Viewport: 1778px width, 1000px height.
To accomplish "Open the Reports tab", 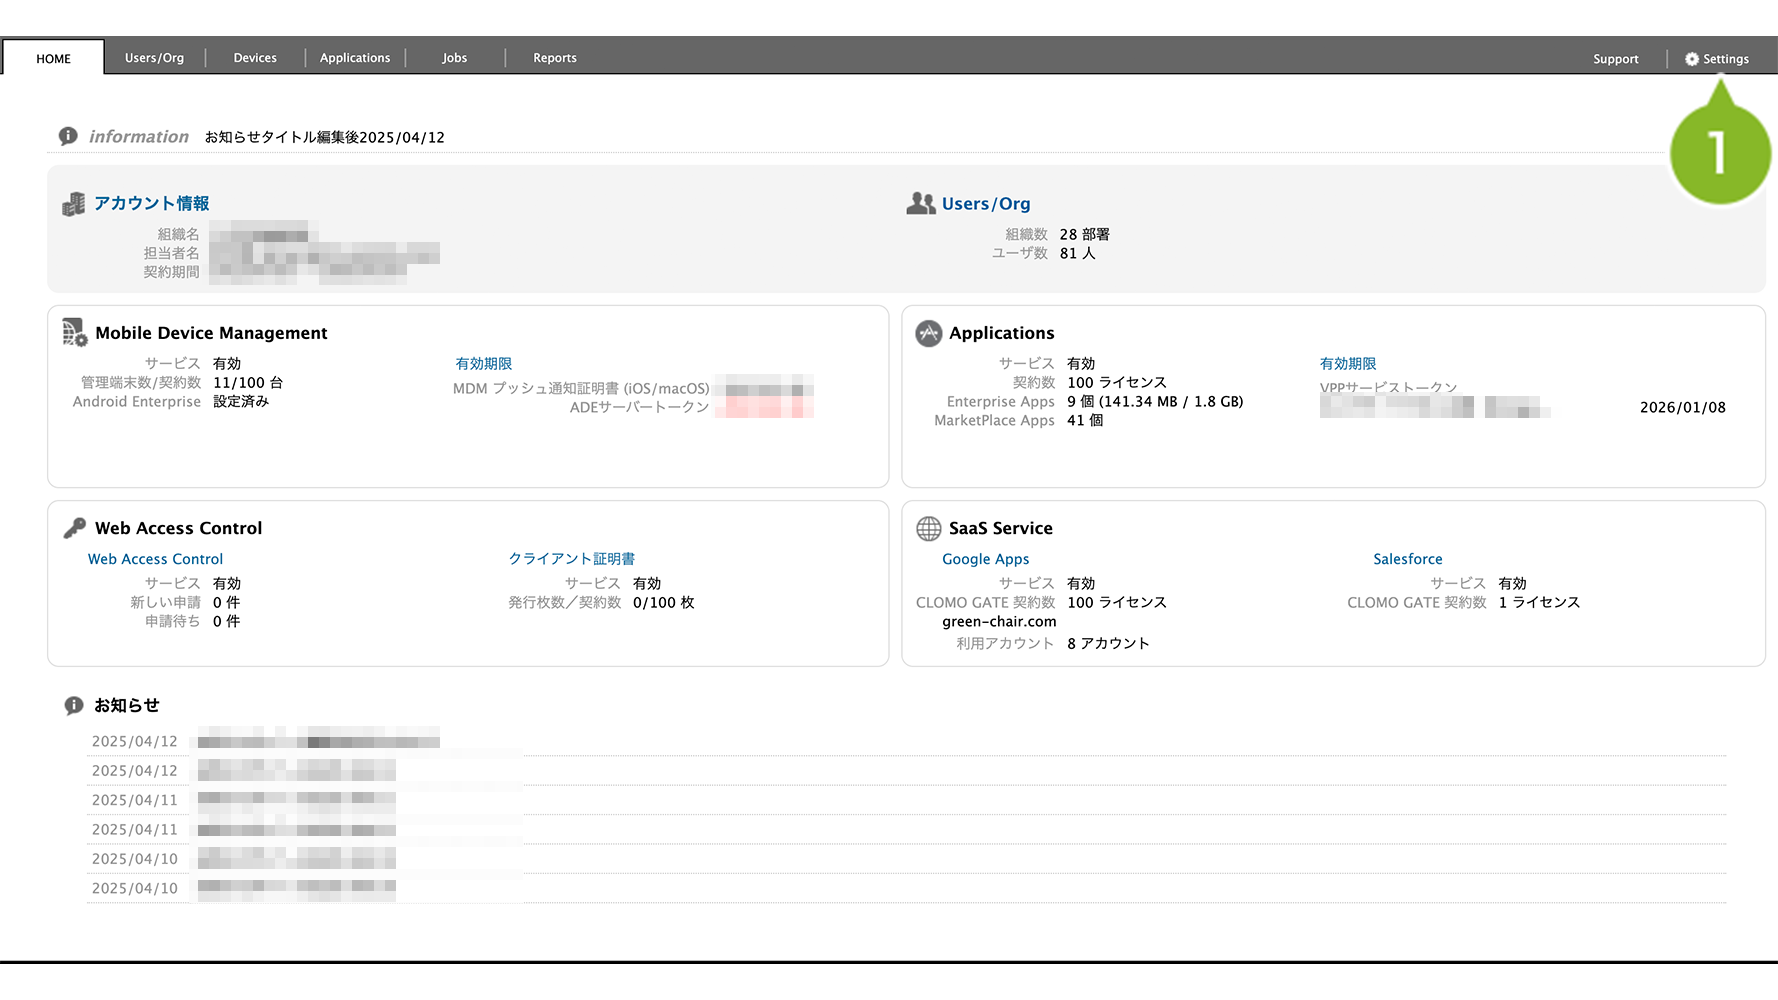I will pyautogui.click(x=555, y=58).
